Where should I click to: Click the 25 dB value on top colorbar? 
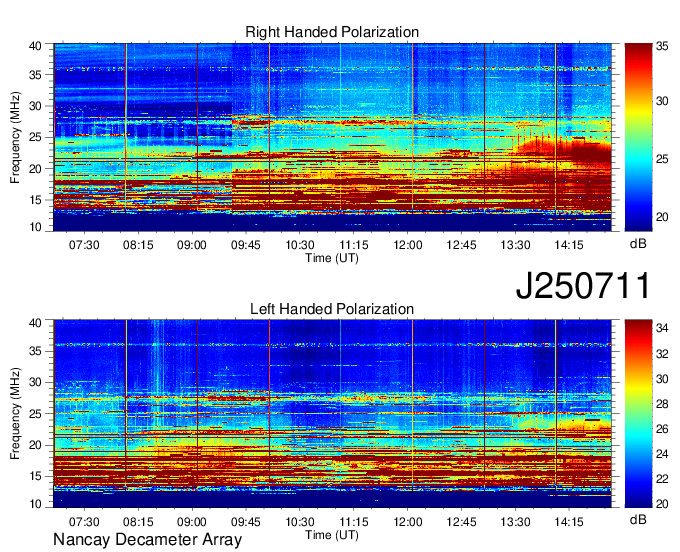662,159
